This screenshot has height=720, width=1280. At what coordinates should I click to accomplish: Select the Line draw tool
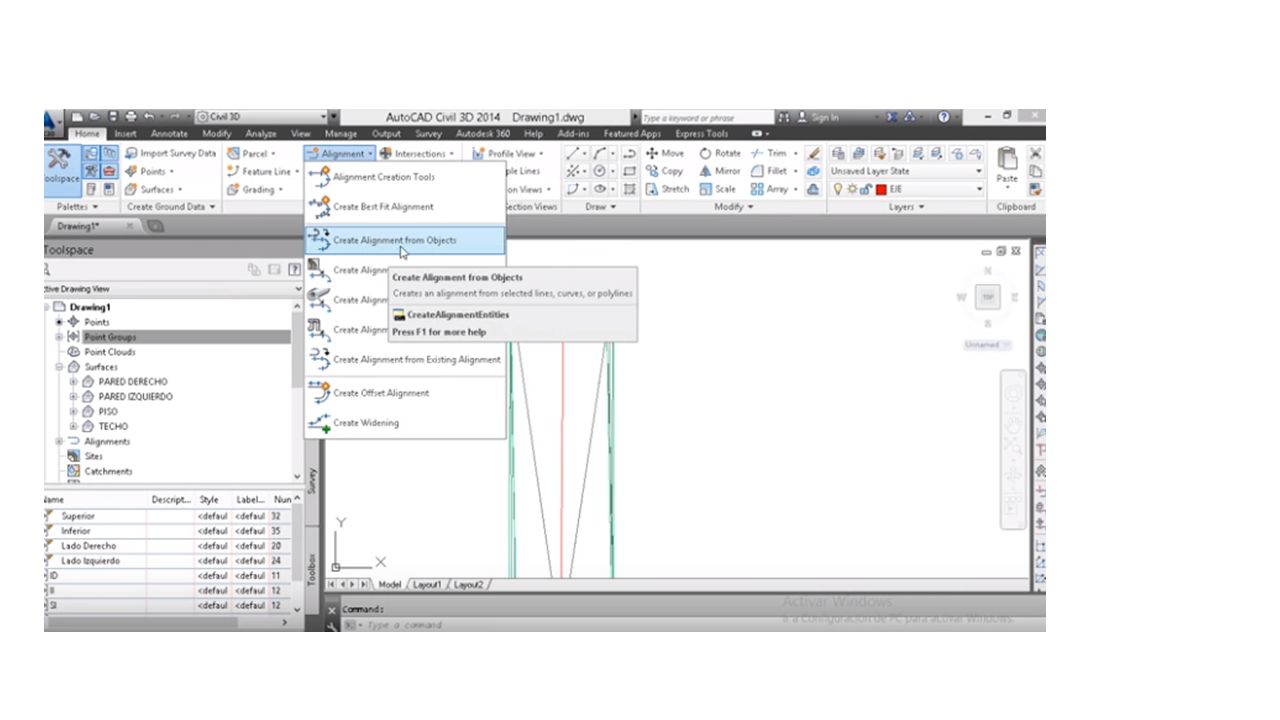572,153
